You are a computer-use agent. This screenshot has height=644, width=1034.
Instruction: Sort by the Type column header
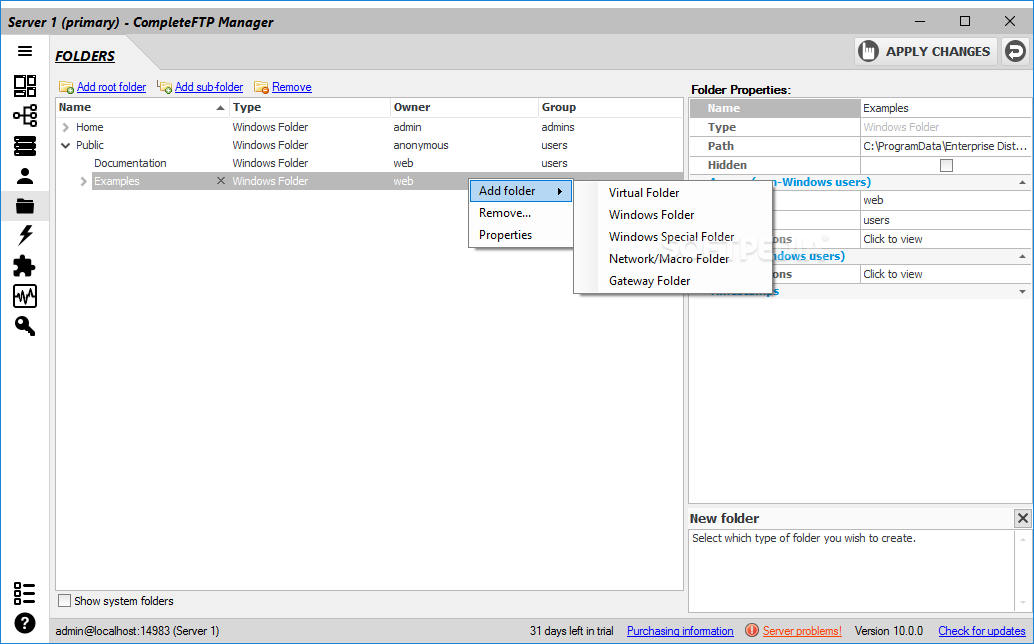pyautogui.click(x=310, y=107)
